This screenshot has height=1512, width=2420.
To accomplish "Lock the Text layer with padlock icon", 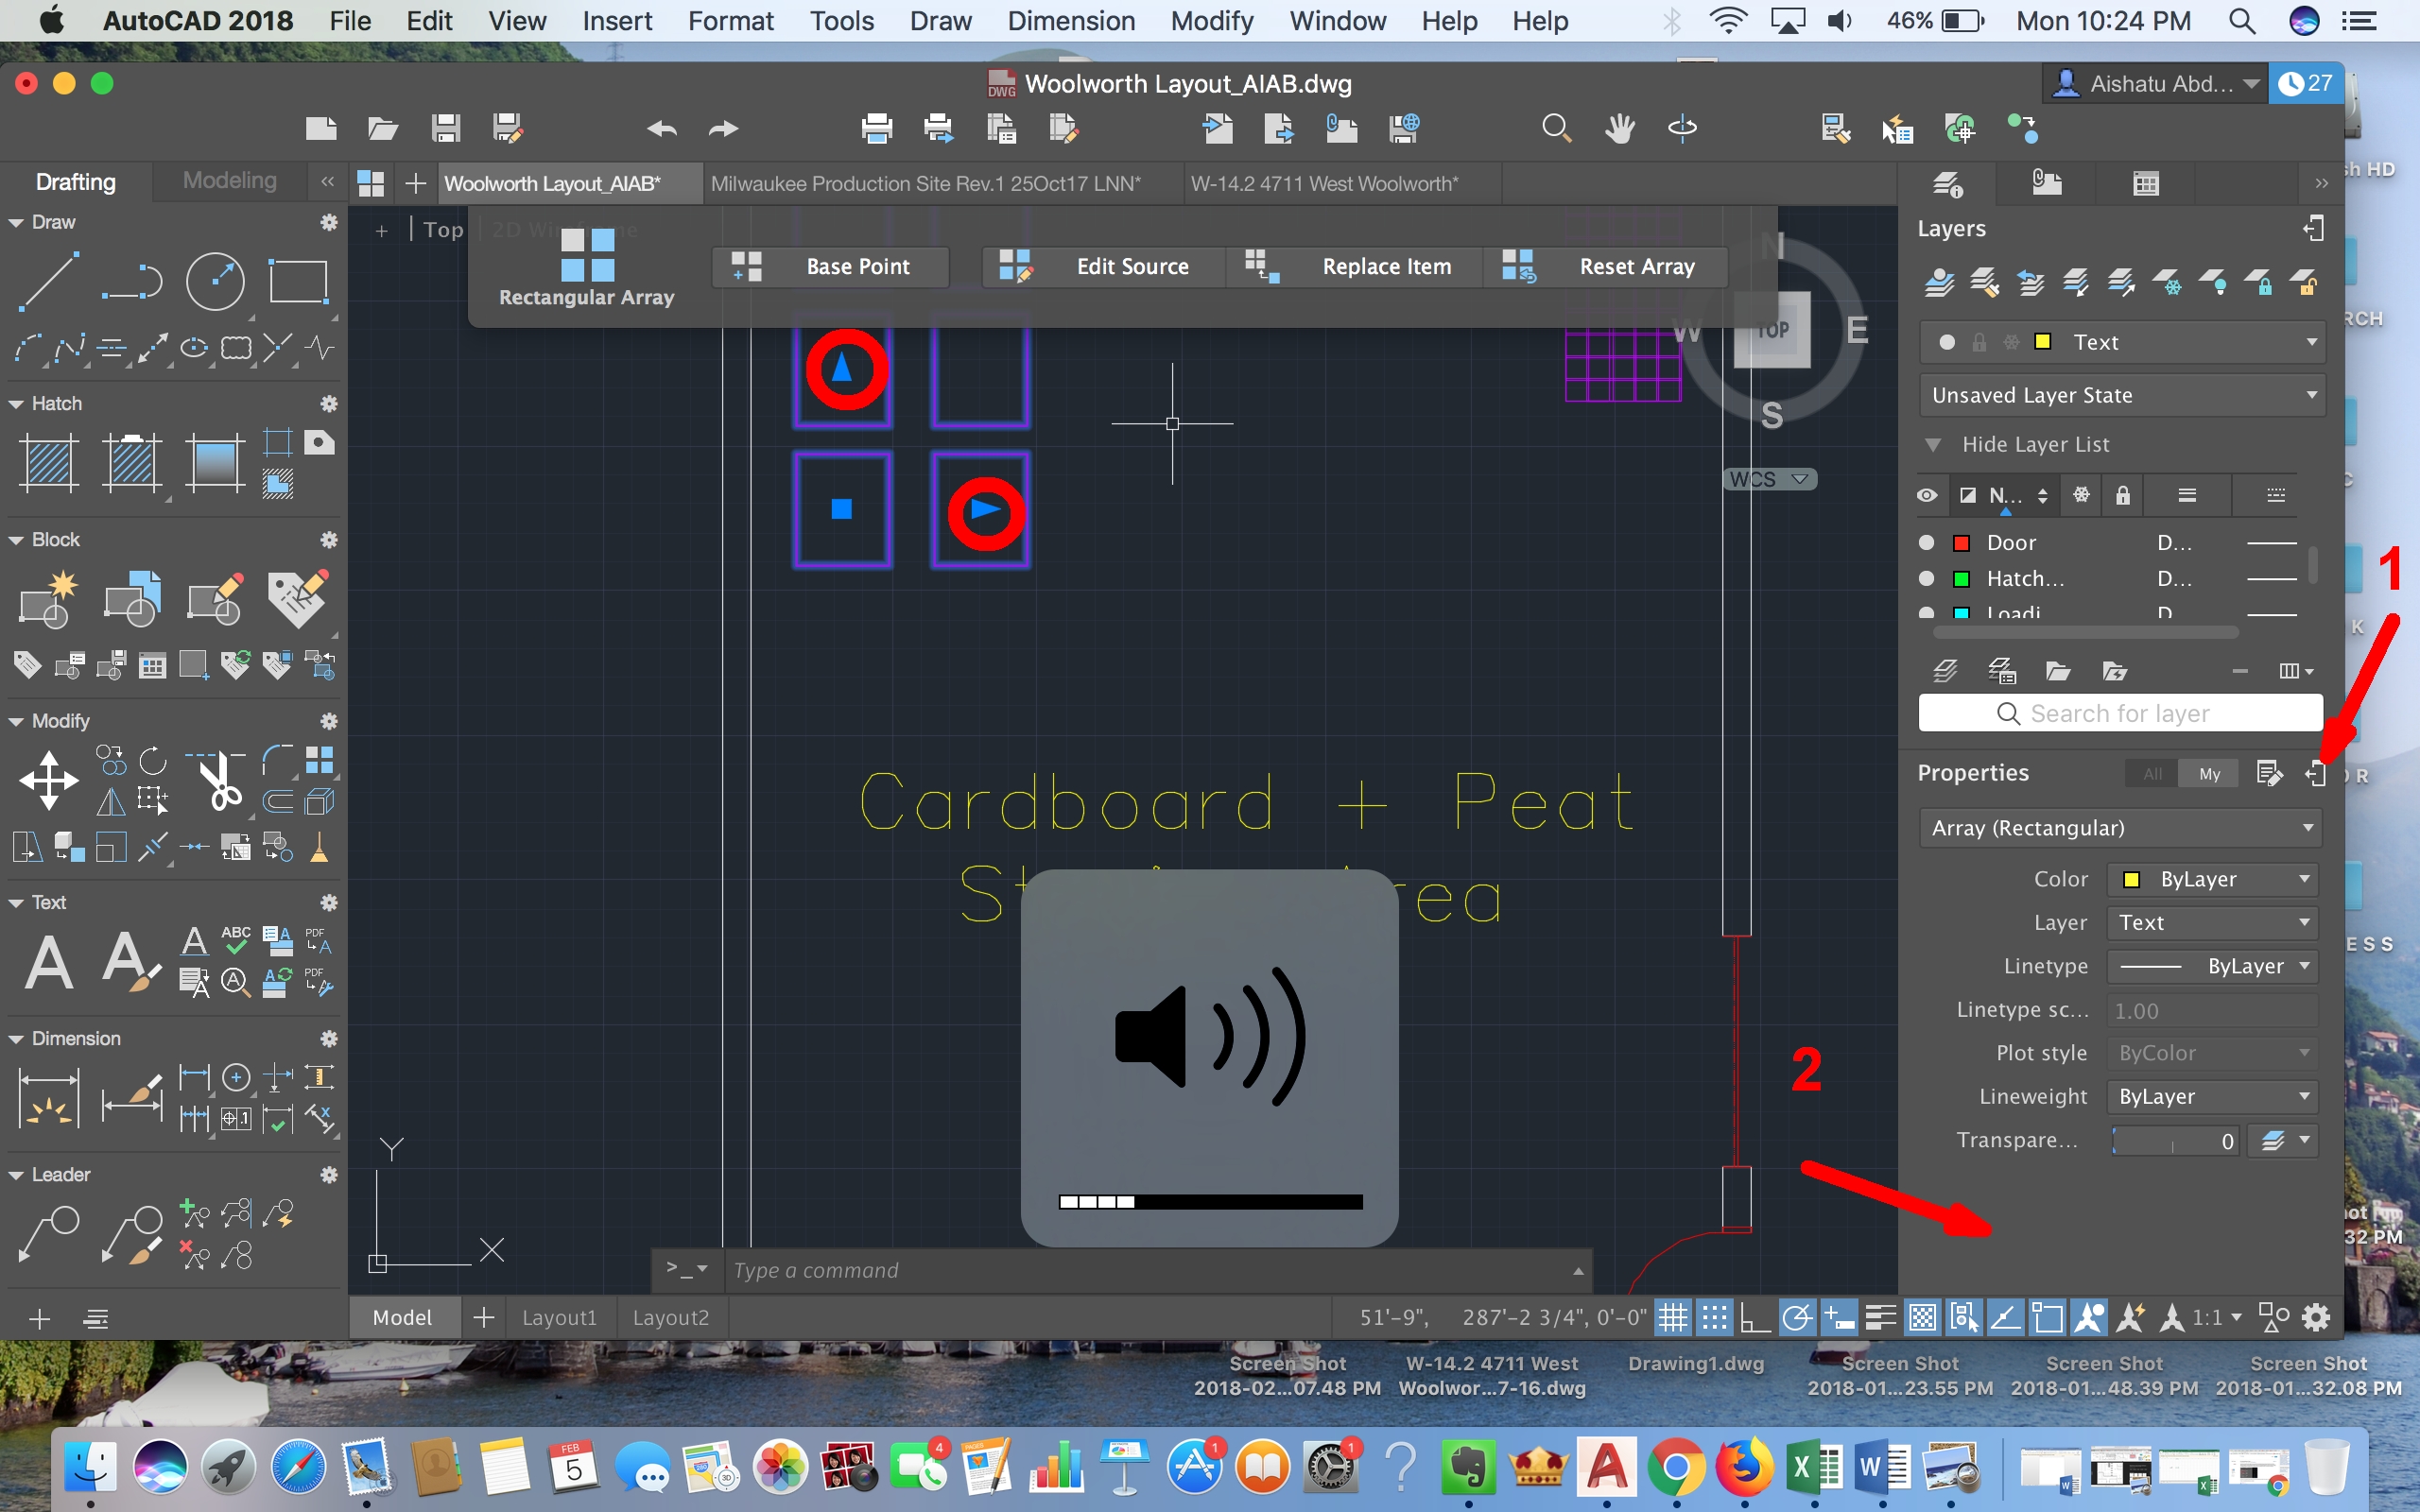I will [1981, 341].
